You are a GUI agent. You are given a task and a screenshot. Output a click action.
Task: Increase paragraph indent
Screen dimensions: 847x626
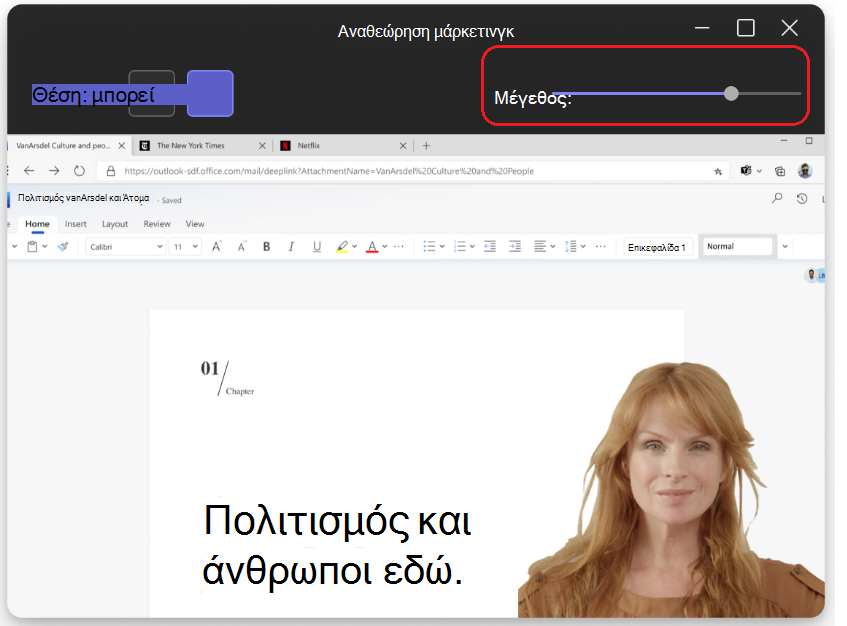click(x=515, y=246)
